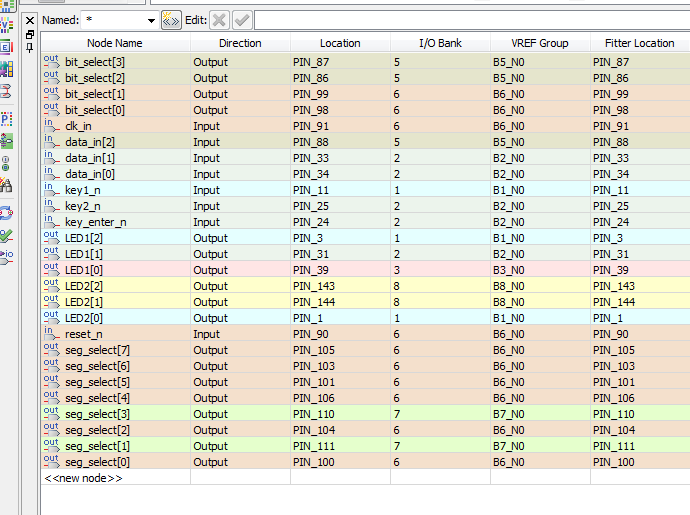Click the Edit confirm checkmark button
690x515 pixels.
tap(241, 20)
